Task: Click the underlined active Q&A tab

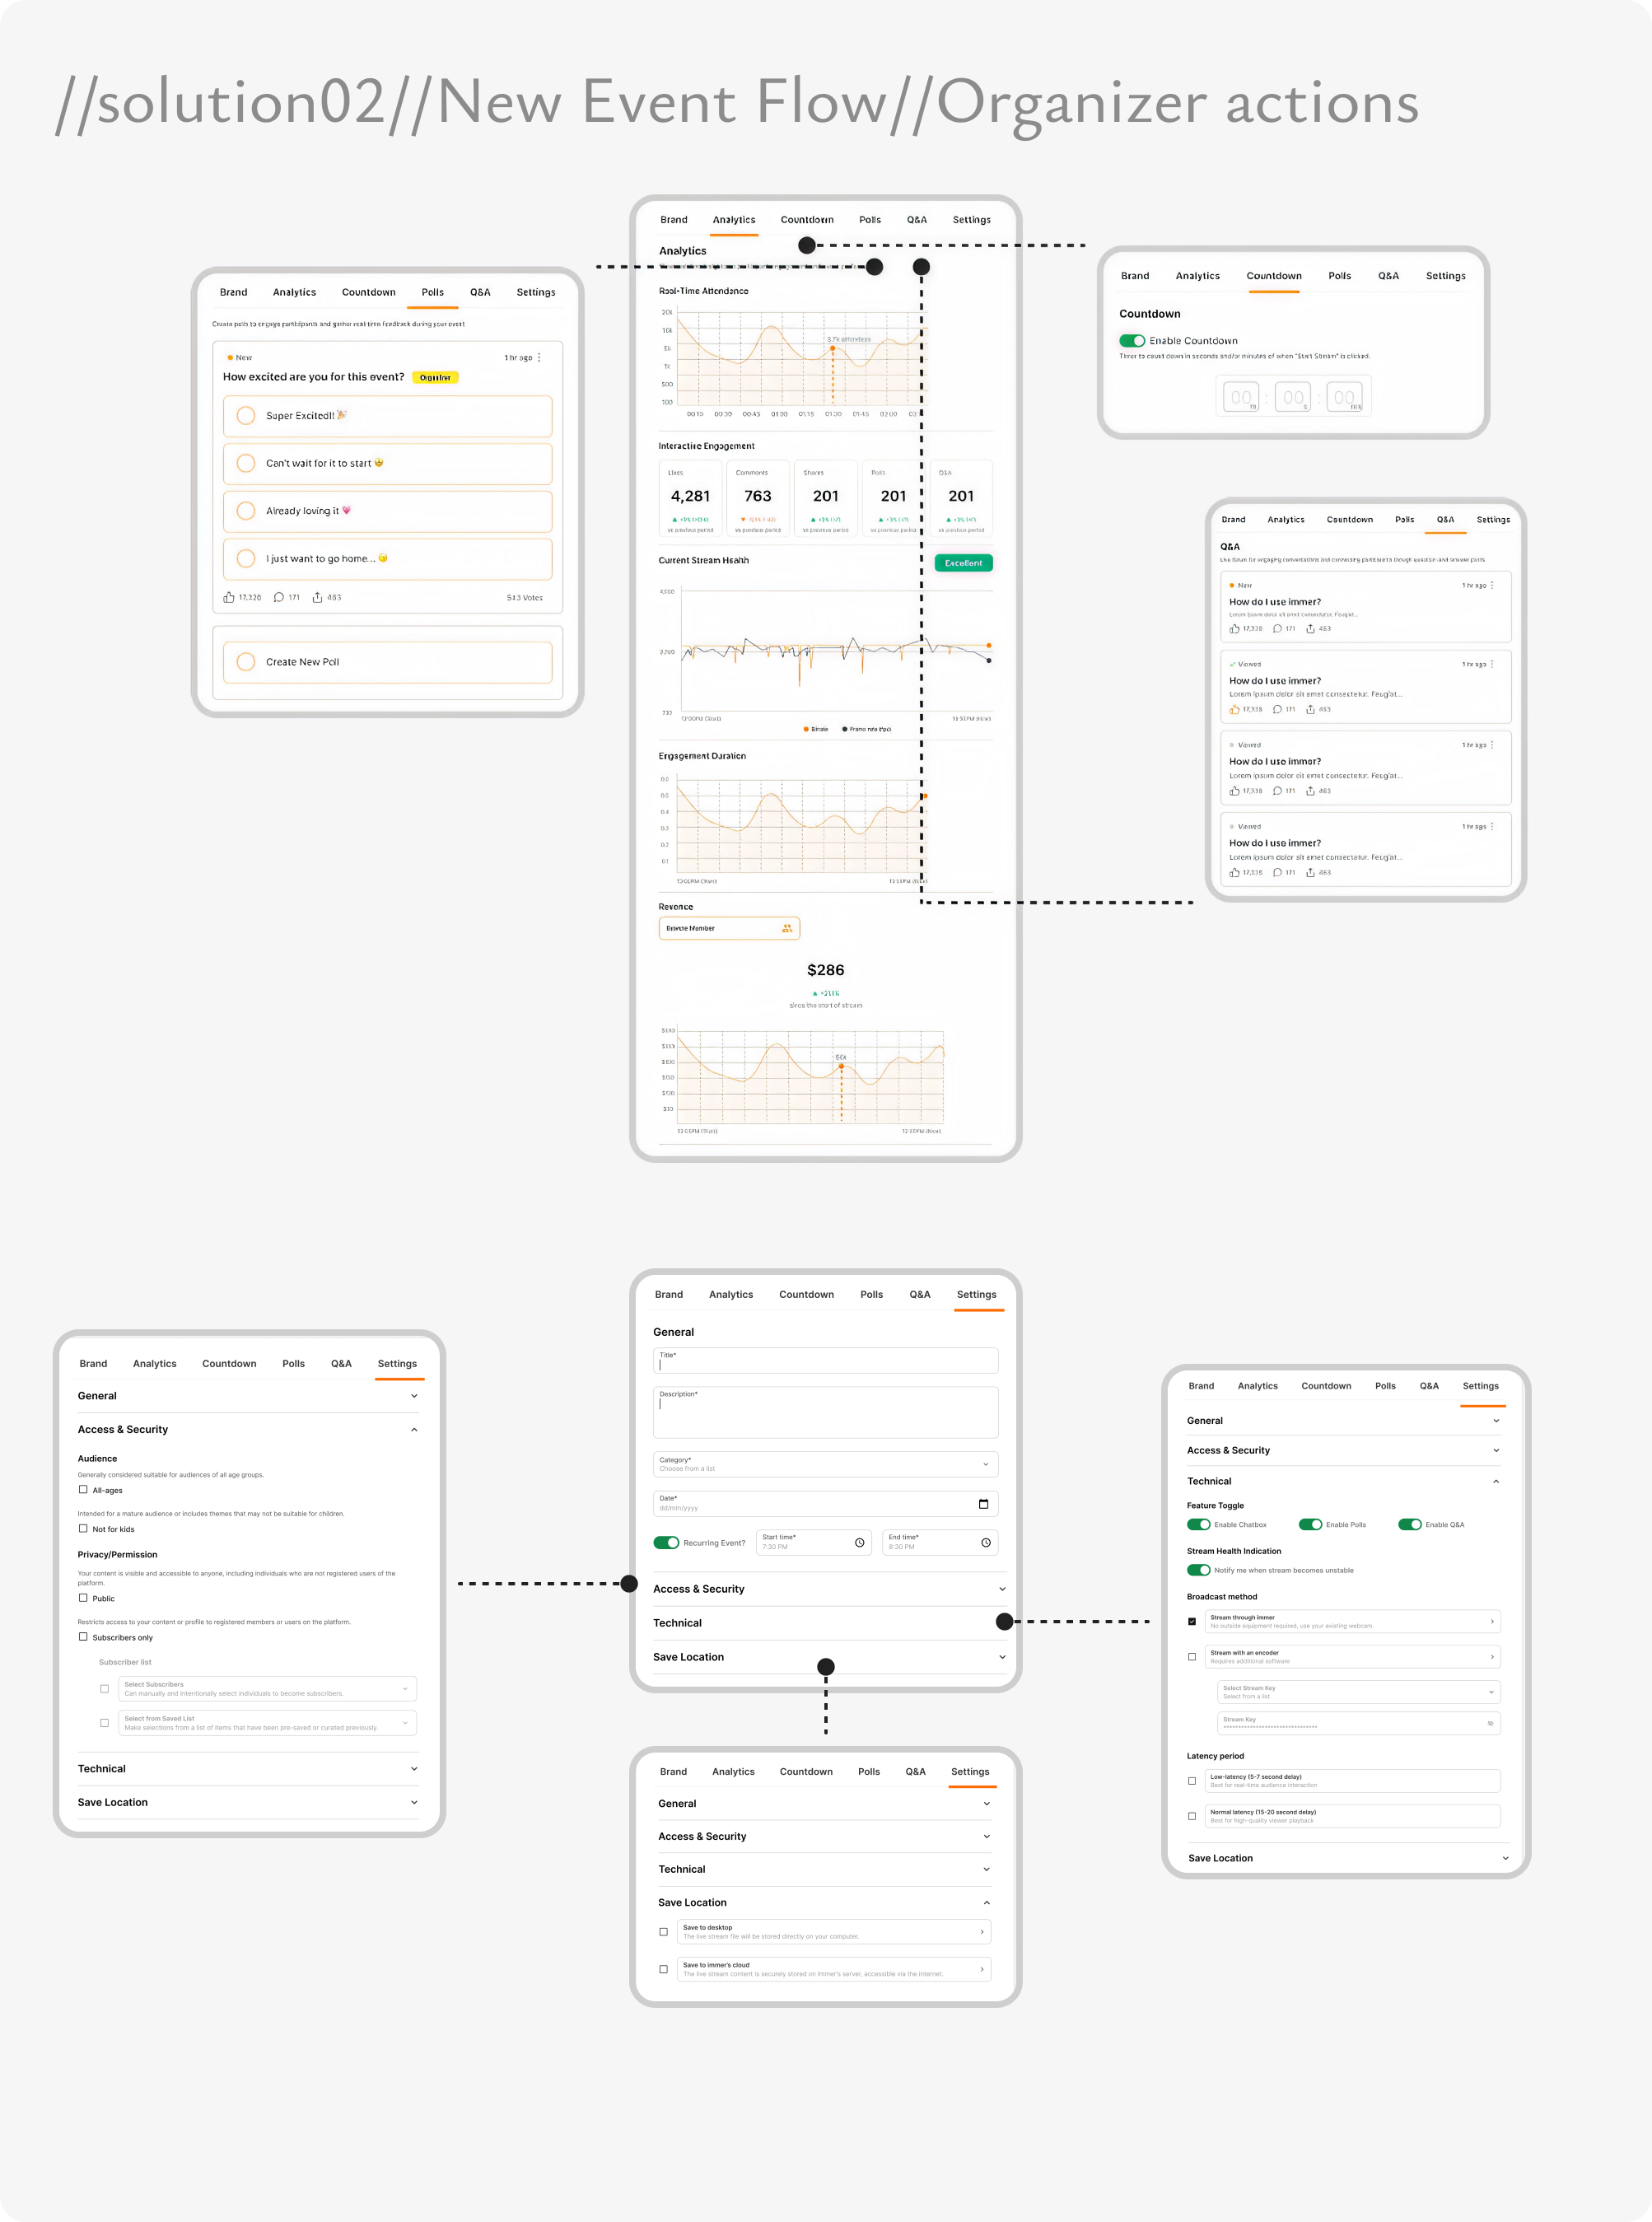Action: pos(1445,519)
